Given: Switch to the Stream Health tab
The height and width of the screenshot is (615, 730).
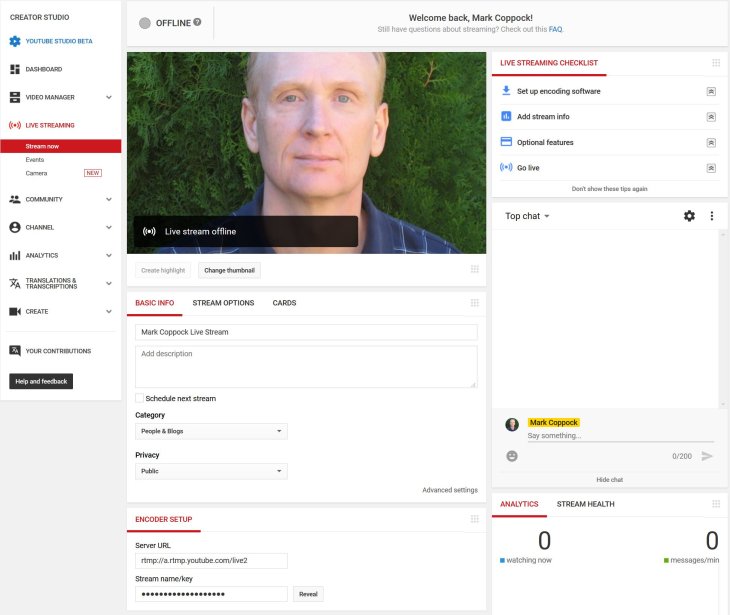Looking at the screenshot, I should coord(585,504).
